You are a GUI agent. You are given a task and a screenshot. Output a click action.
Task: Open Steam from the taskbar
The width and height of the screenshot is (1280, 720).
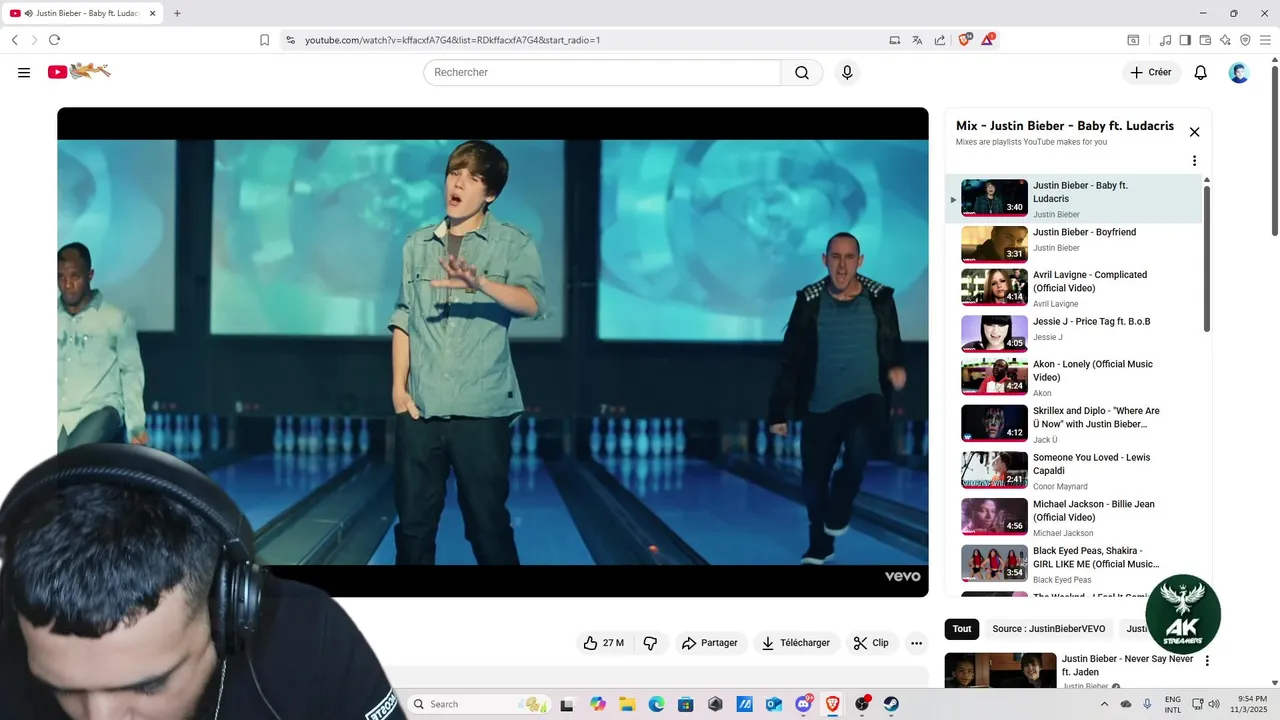891,704
